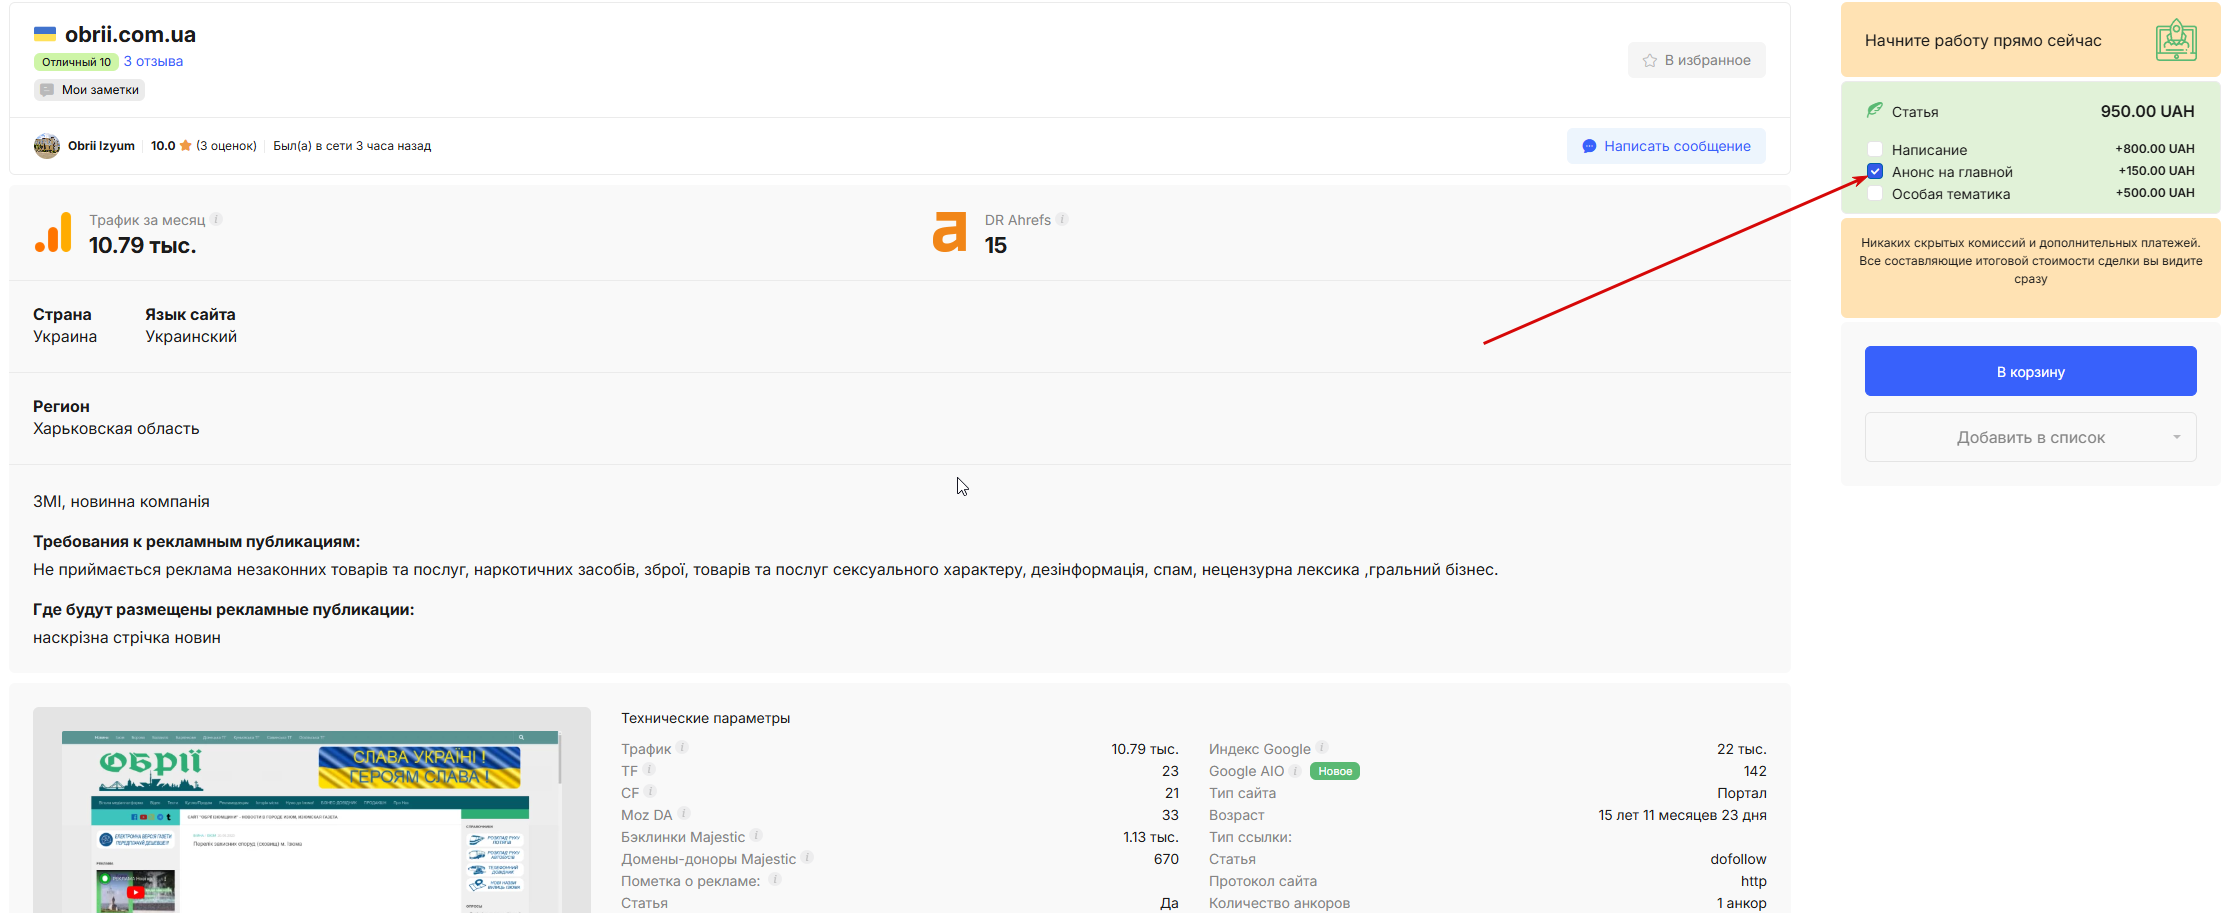Click the Технические параметры heading

pyautogui.click(x=705, y=718)
